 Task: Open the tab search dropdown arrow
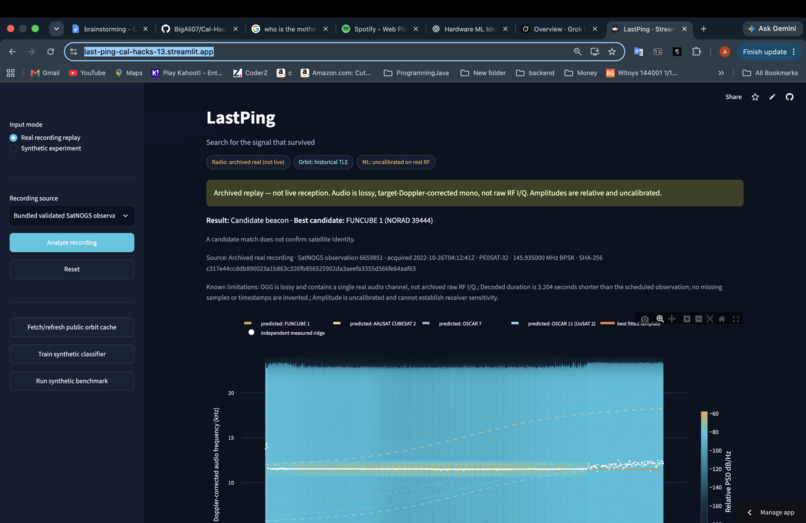pyautogui.click(x=56, y=29)
